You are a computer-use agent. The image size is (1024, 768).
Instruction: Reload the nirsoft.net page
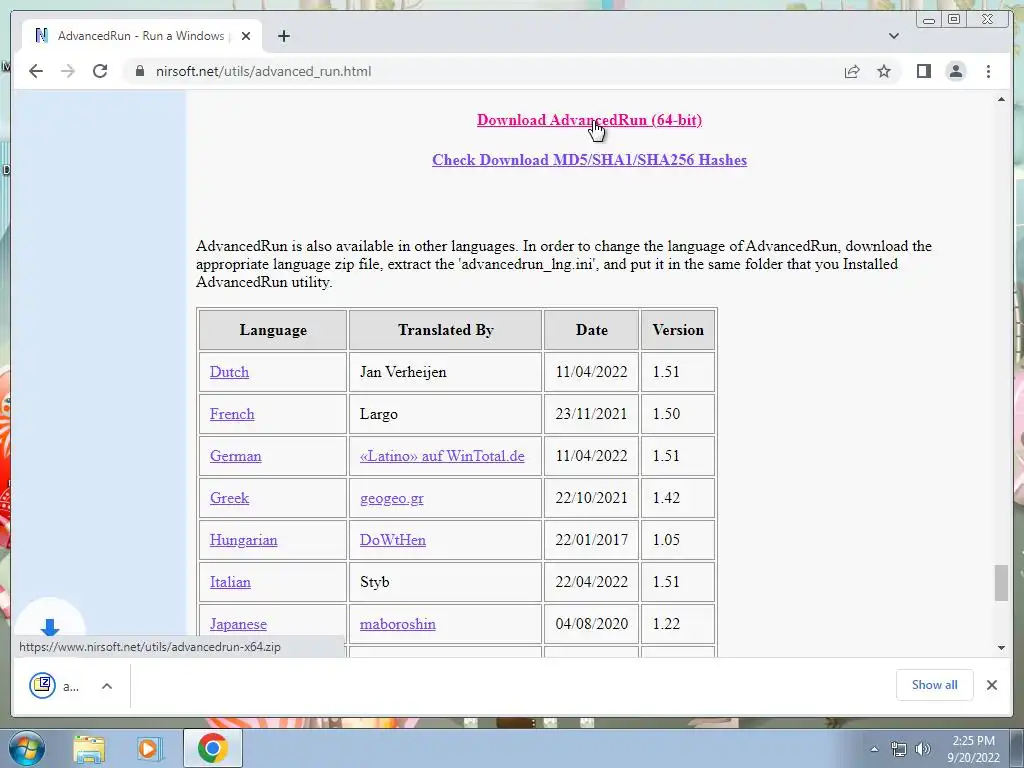(x=100, y=71)
